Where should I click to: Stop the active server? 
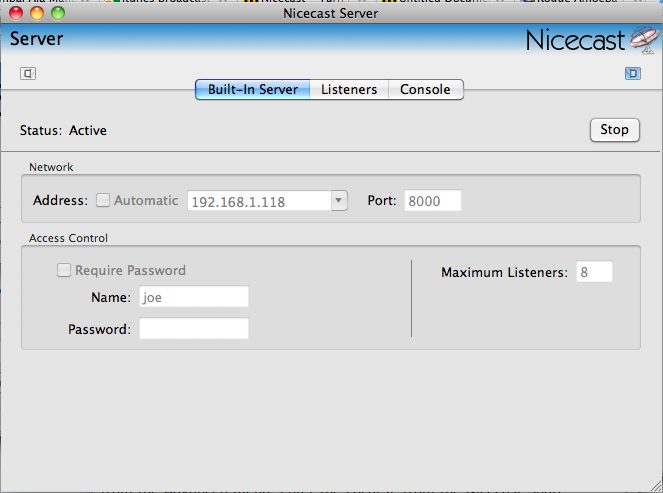tap(614, 130)
